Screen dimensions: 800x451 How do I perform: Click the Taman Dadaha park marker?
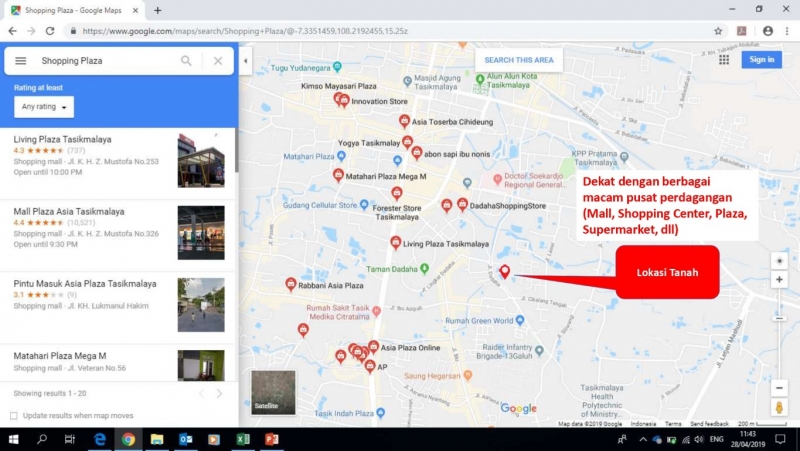click(424, 268)
